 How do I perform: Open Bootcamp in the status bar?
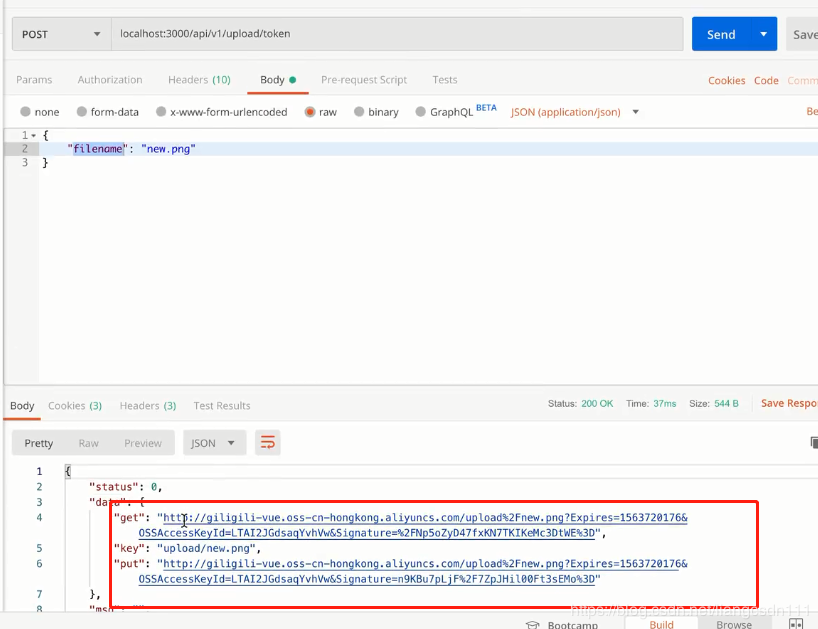[x=572, y=624]
